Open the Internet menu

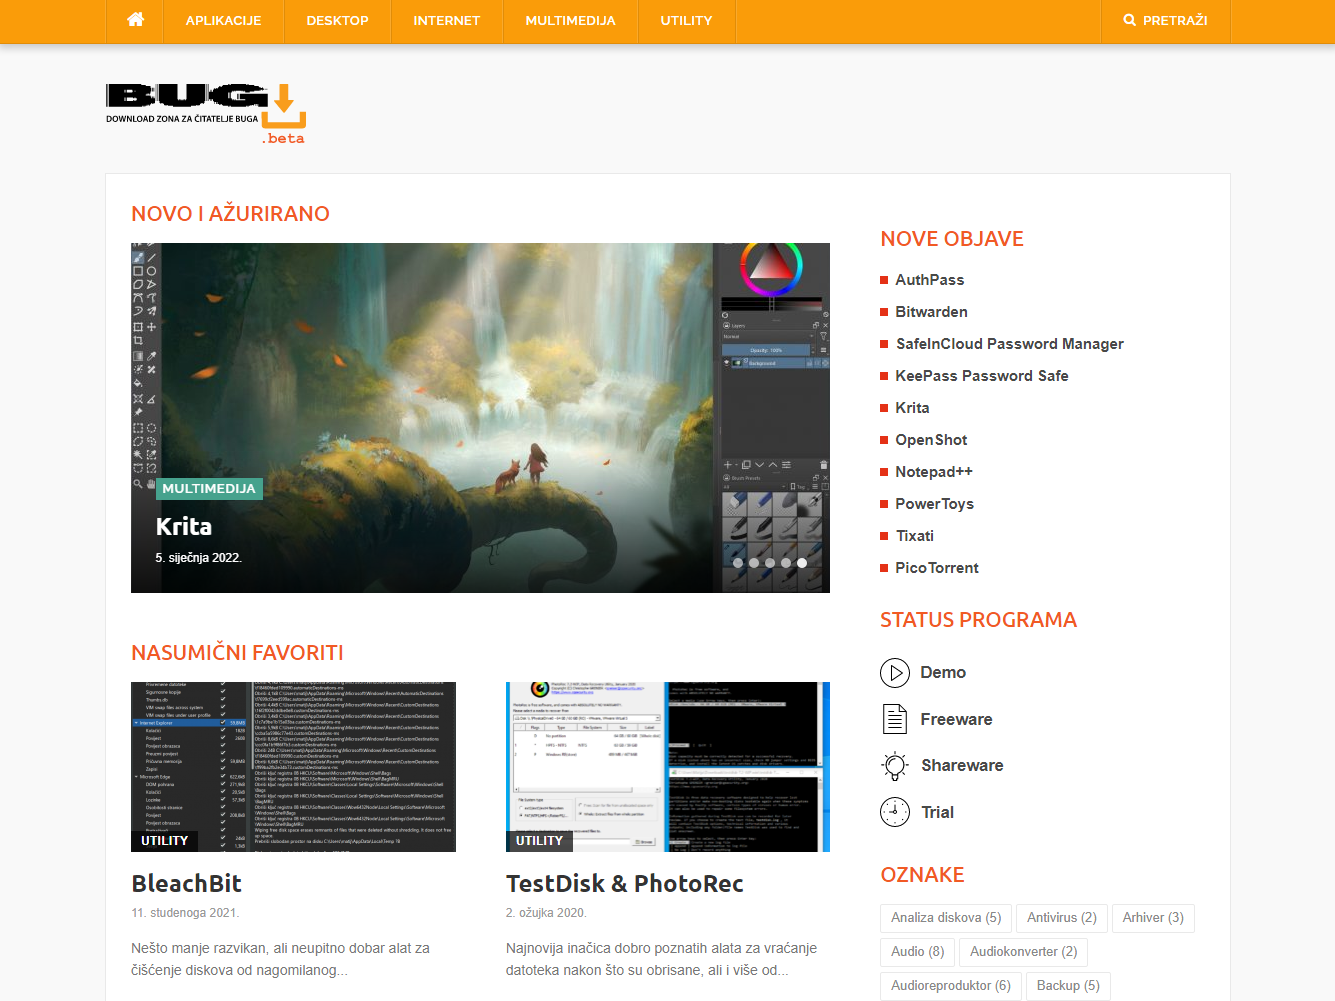[446, 20]
